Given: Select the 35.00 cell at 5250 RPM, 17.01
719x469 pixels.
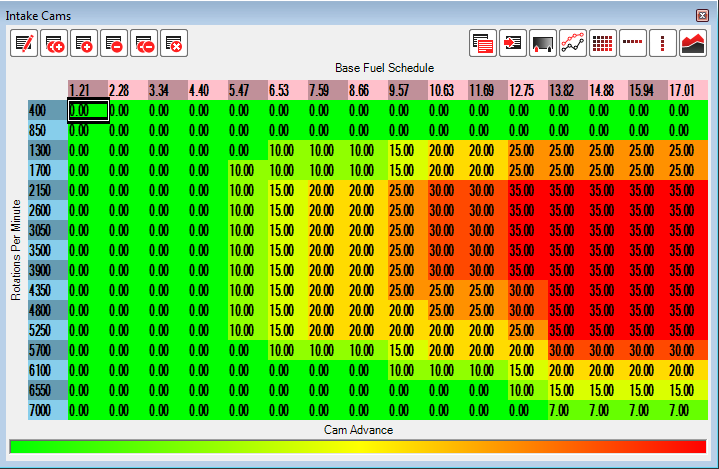Looking at the screenshot, I should [688, 331].
